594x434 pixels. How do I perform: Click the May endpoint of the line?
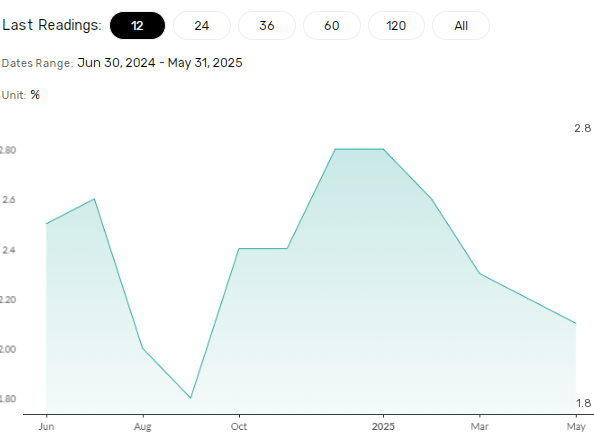pos(576,323)
